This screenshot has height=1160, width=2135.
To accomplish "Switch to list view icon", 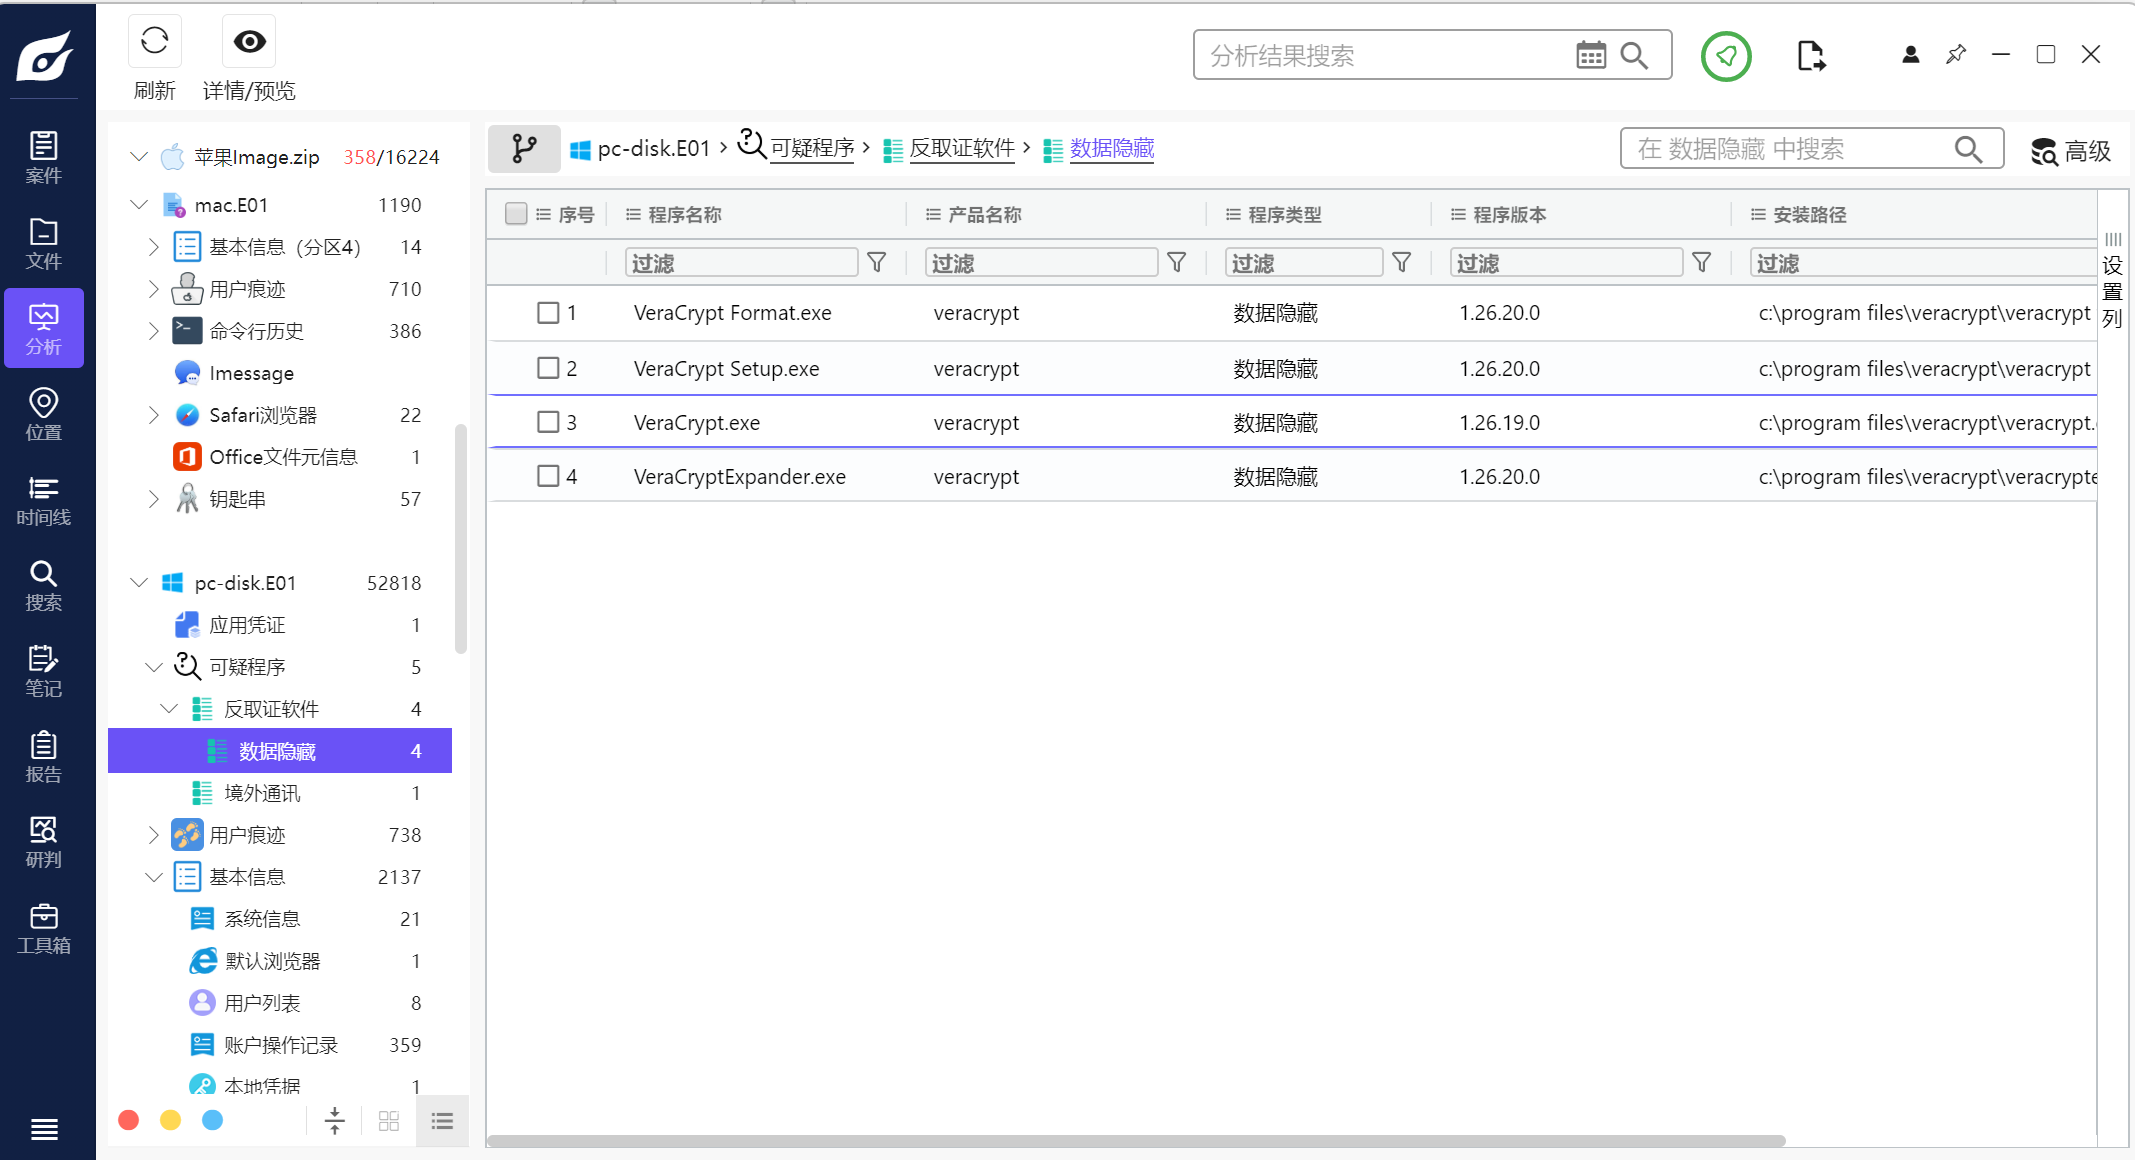I will pos(442,1121).
